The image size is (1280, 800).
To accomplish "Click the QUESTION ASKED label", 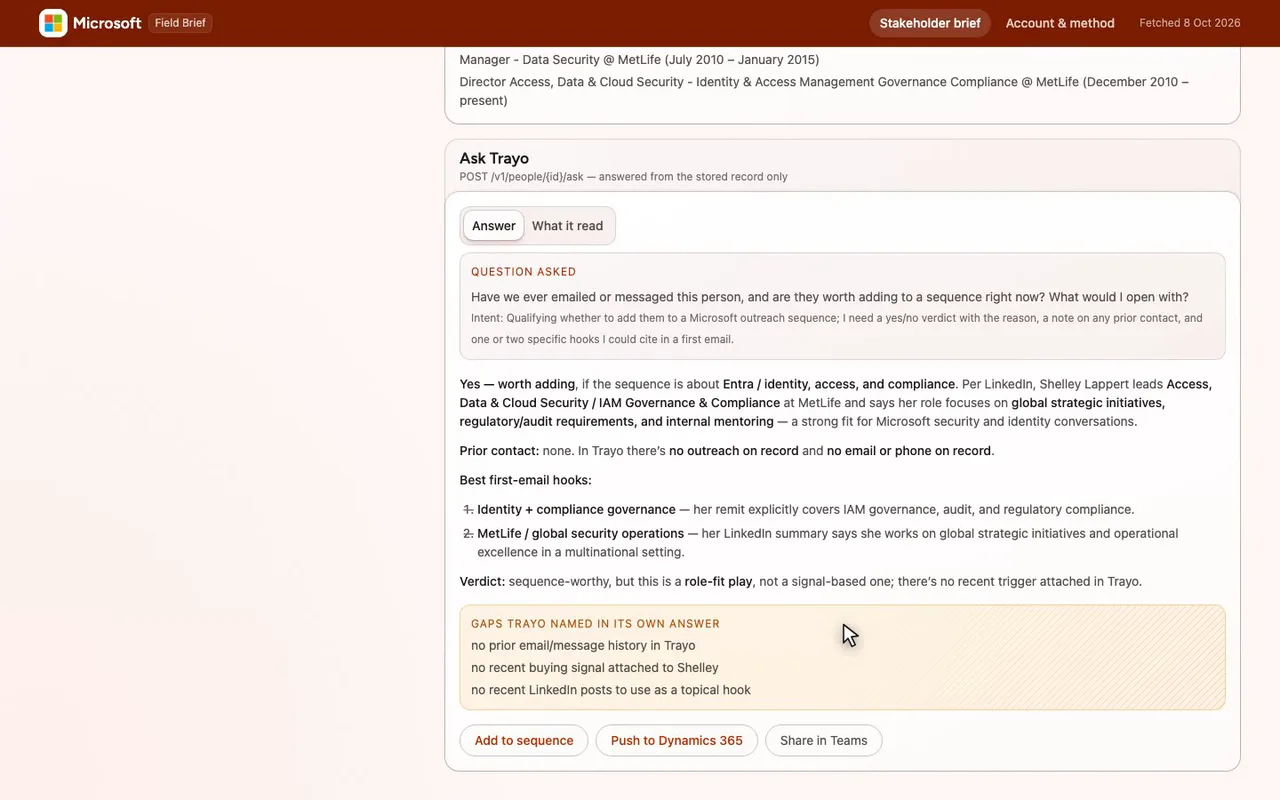I will coord(524,272).
